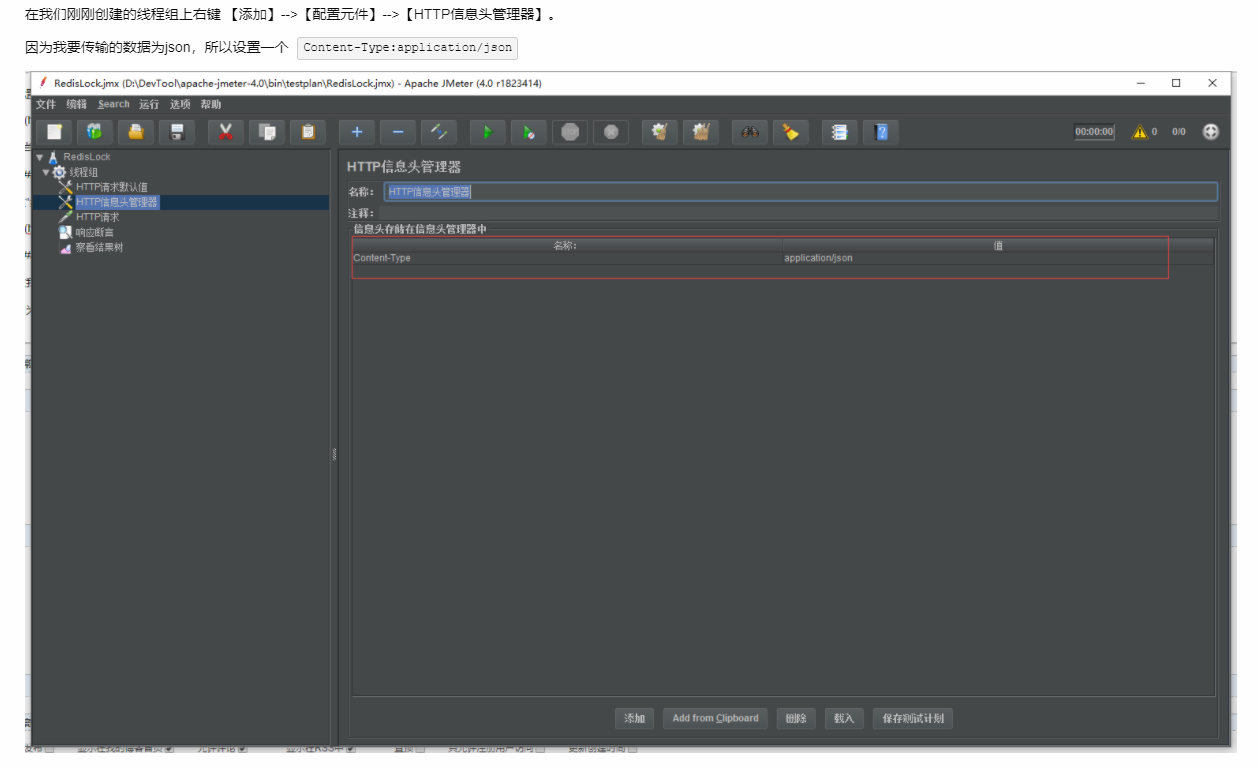Click the Clear results icon

[660, 131]
